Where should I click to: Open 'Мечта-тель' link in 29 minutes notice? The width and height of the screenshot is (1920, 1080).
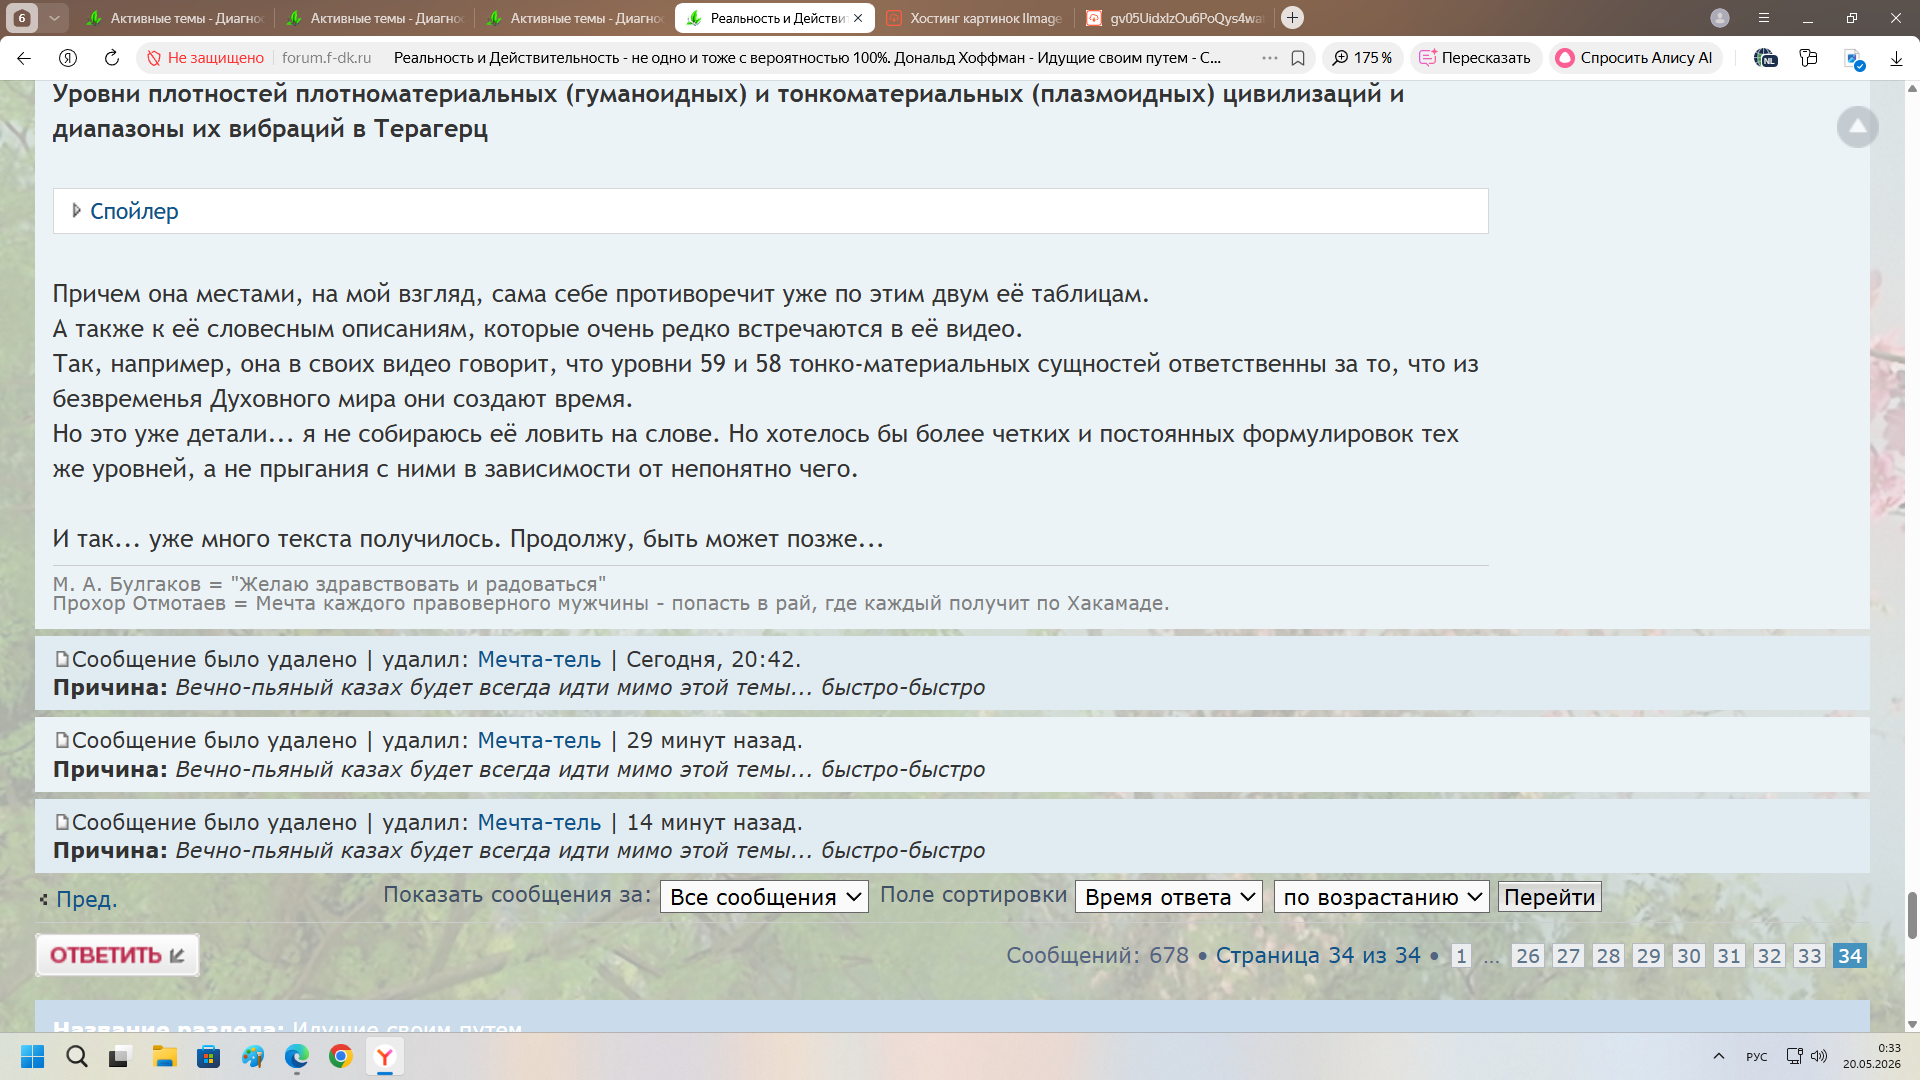pos(539,741)
